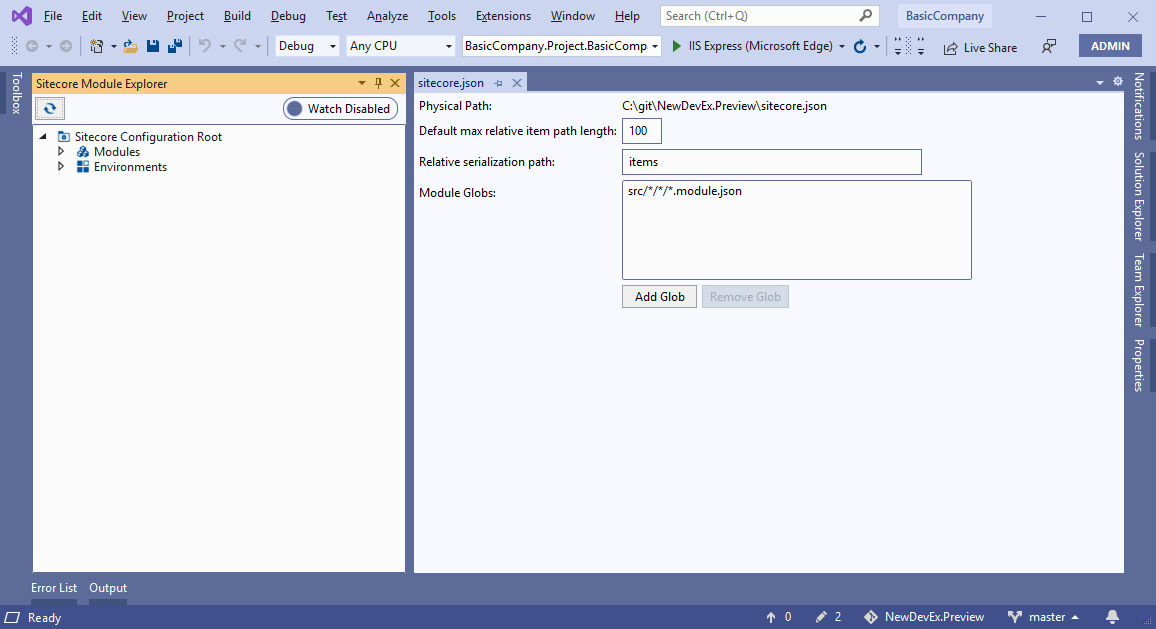Open the Debug configuration dropdown
Image resolution: width=1156 pixels, height=629 pixels.
[x=307, y=46]
